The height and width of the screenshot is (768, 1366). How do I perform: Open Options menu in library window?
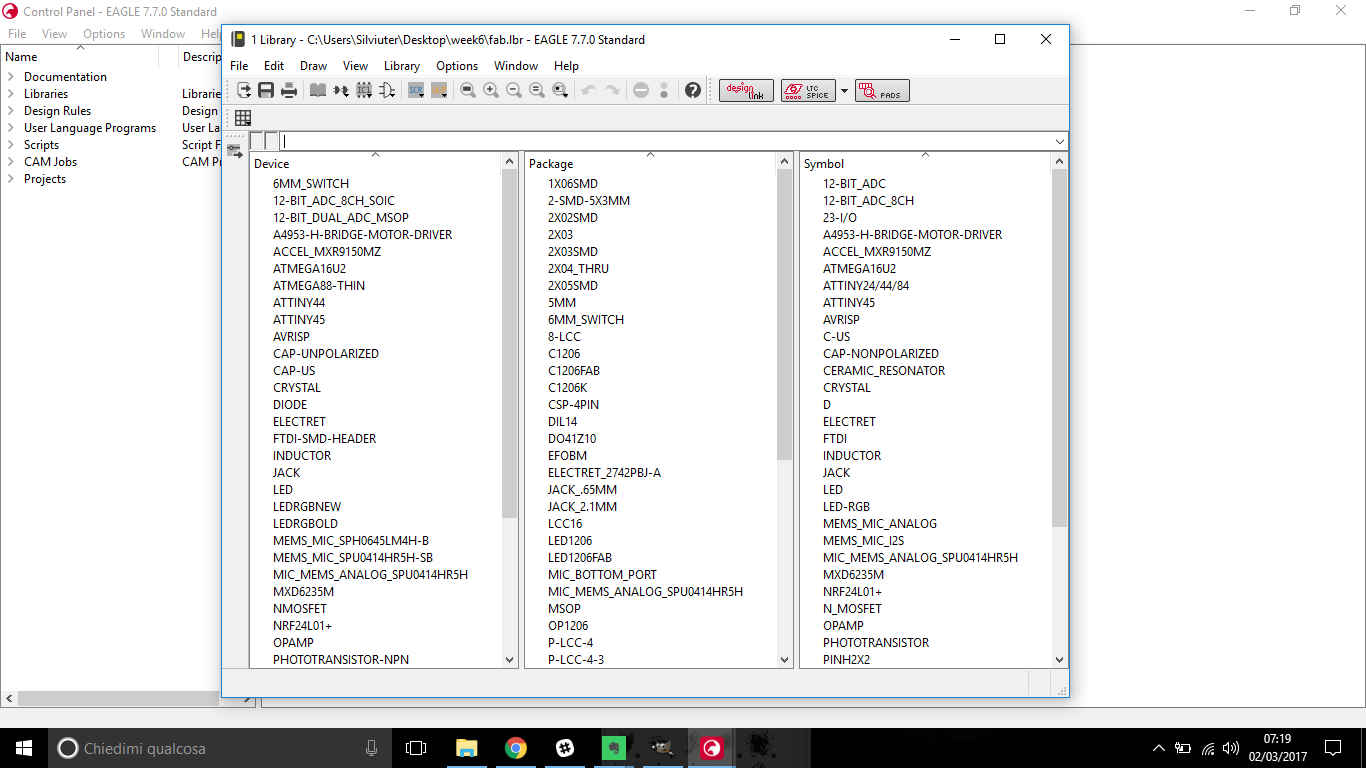457,66
